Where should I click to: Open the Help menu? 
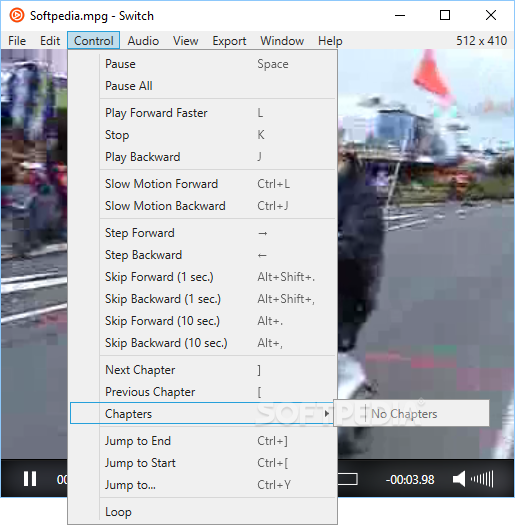tap(330, 41)
